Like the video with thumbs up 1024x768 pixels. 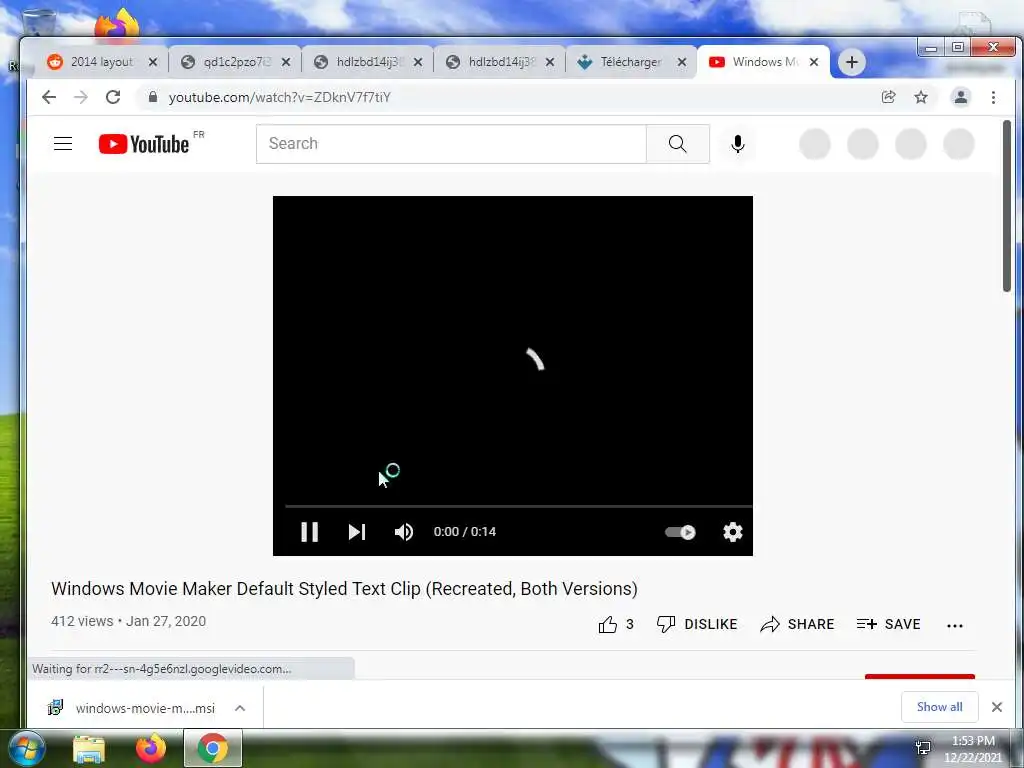616,624
